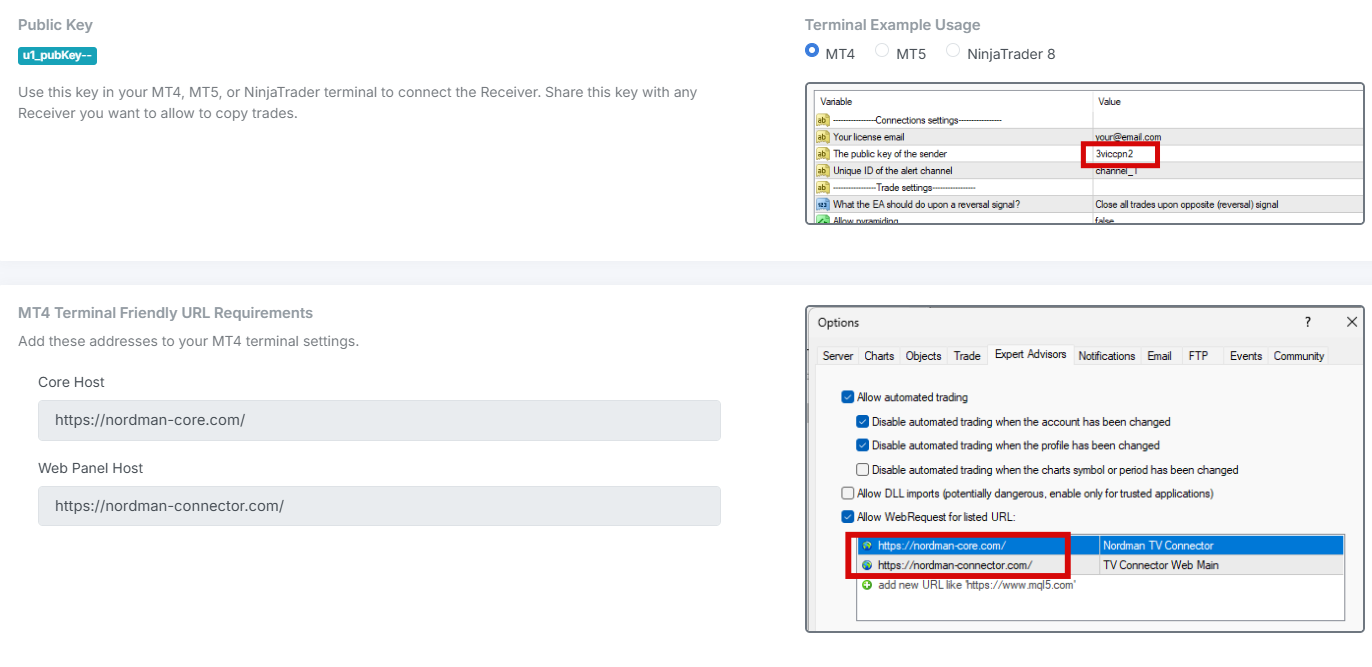Click the TV Connector Web Main cell
Image resolution: width=1372 pixels, height=667 pixels.
[x=1221, y=565]
